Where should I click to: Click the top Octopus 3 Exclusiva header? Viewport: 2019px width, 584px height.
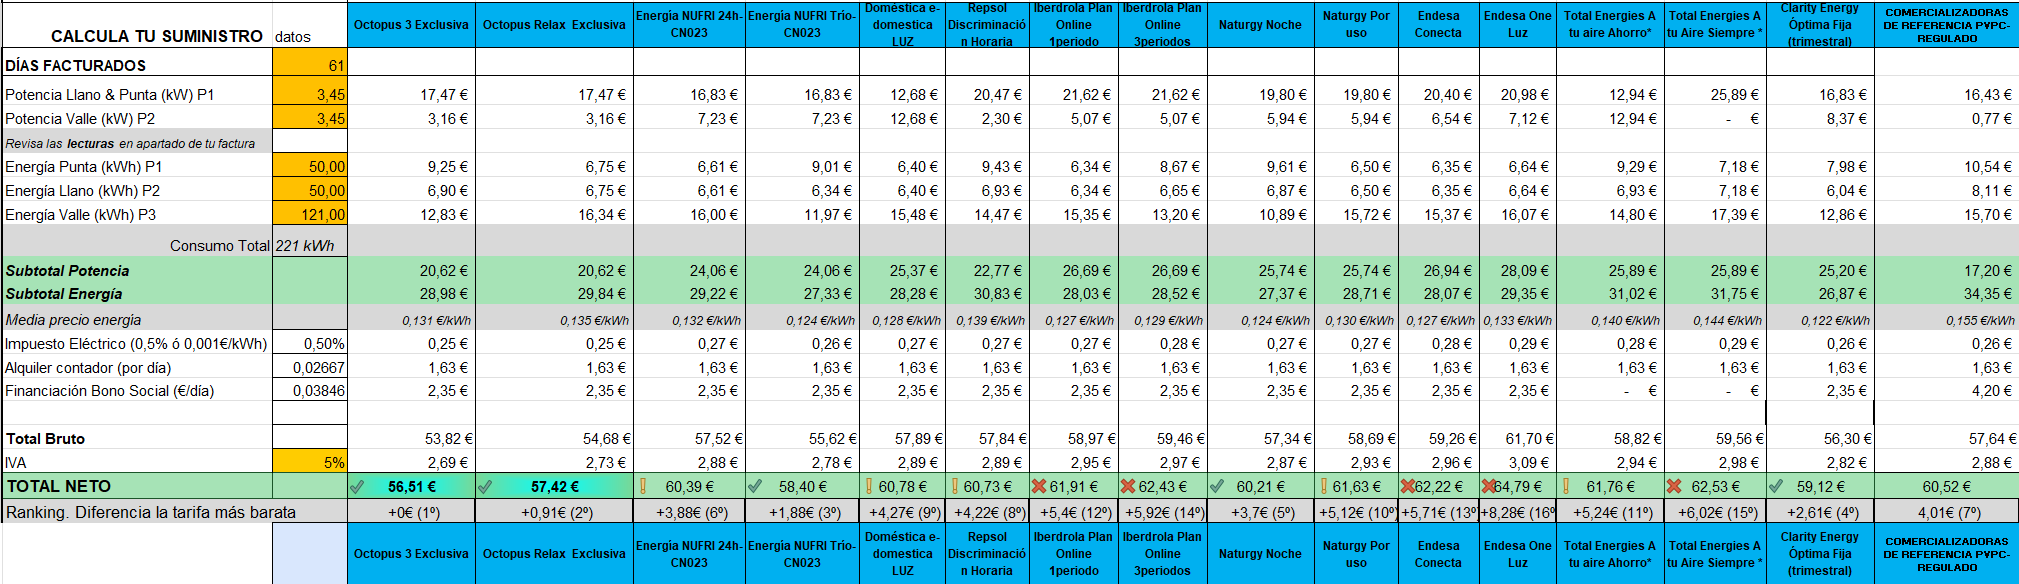click(411, 24)
